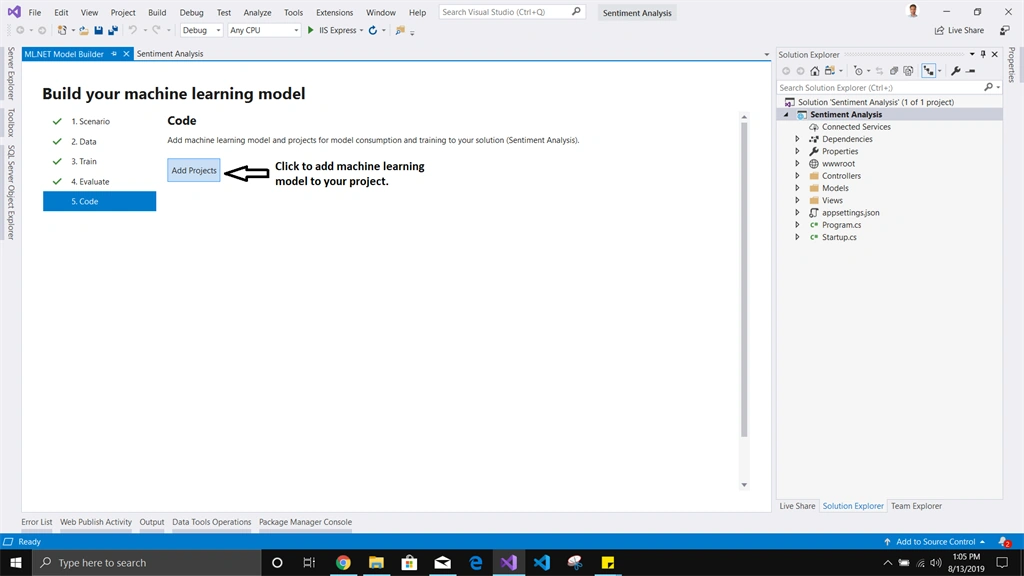Click the browser Refresh toolbar icon
The height and width of the screenshot is (576, 1024).
(x=373, y=30)
